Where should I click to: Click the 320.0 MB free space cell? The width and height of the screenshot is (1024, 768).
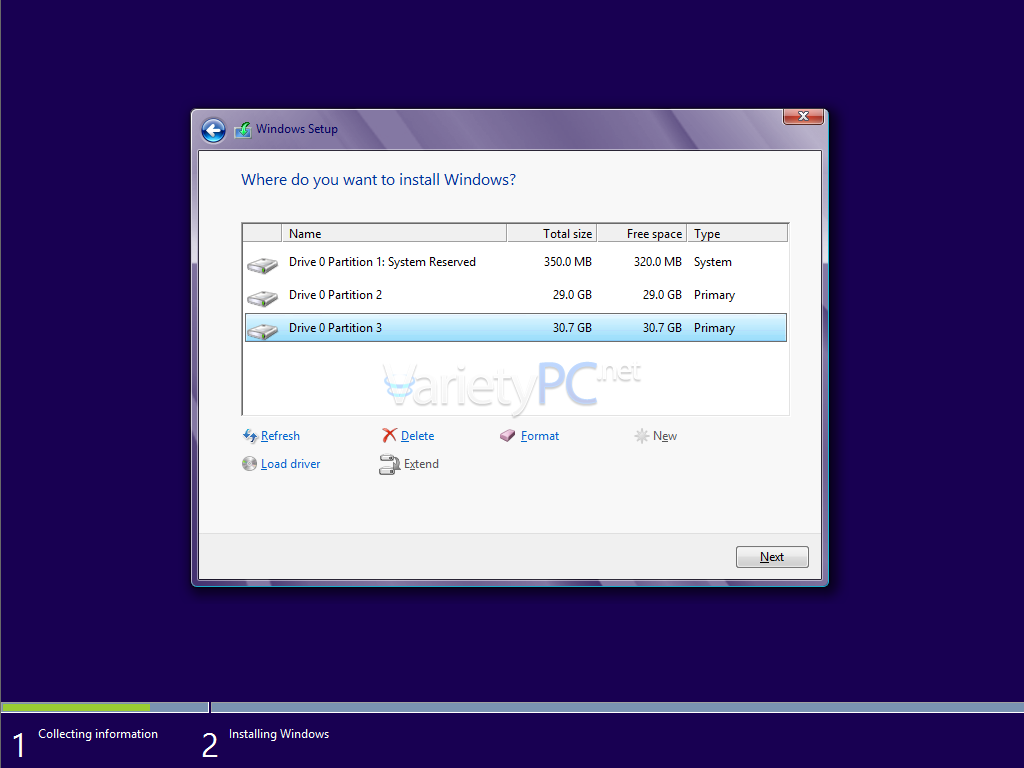click(x=658, y=262)
